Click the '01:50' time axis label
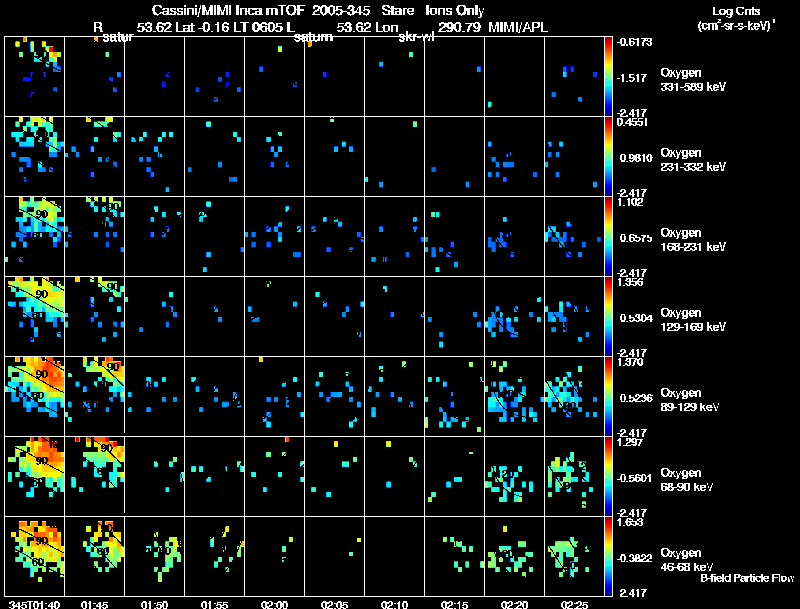The image size is (800, 609). coord(155,604)
